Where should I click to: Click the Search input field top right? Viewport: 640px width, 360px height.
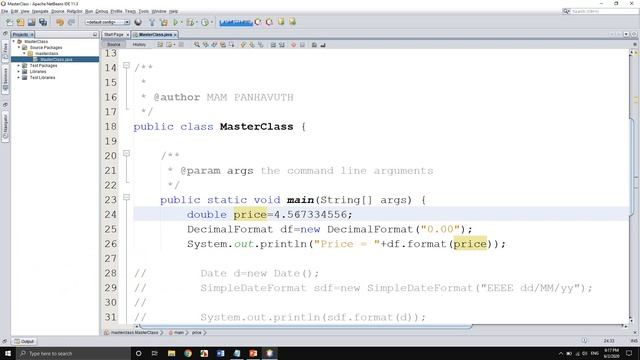604,11
